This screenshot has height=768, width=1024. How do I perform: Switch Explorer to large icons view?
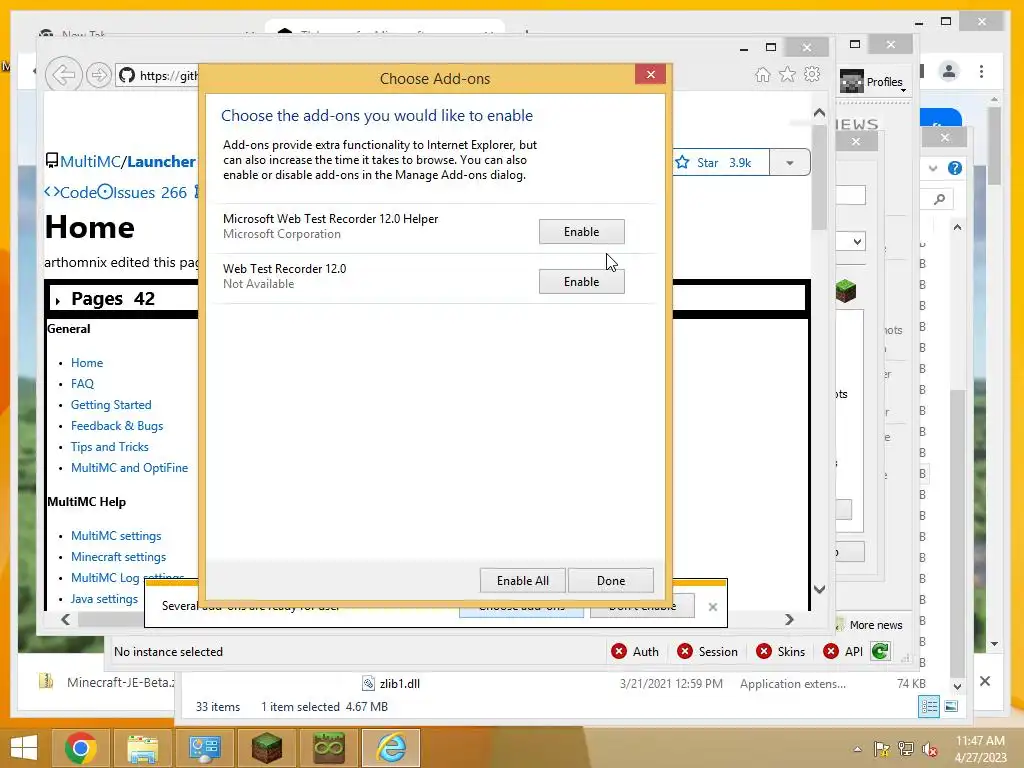coord(952,706)
